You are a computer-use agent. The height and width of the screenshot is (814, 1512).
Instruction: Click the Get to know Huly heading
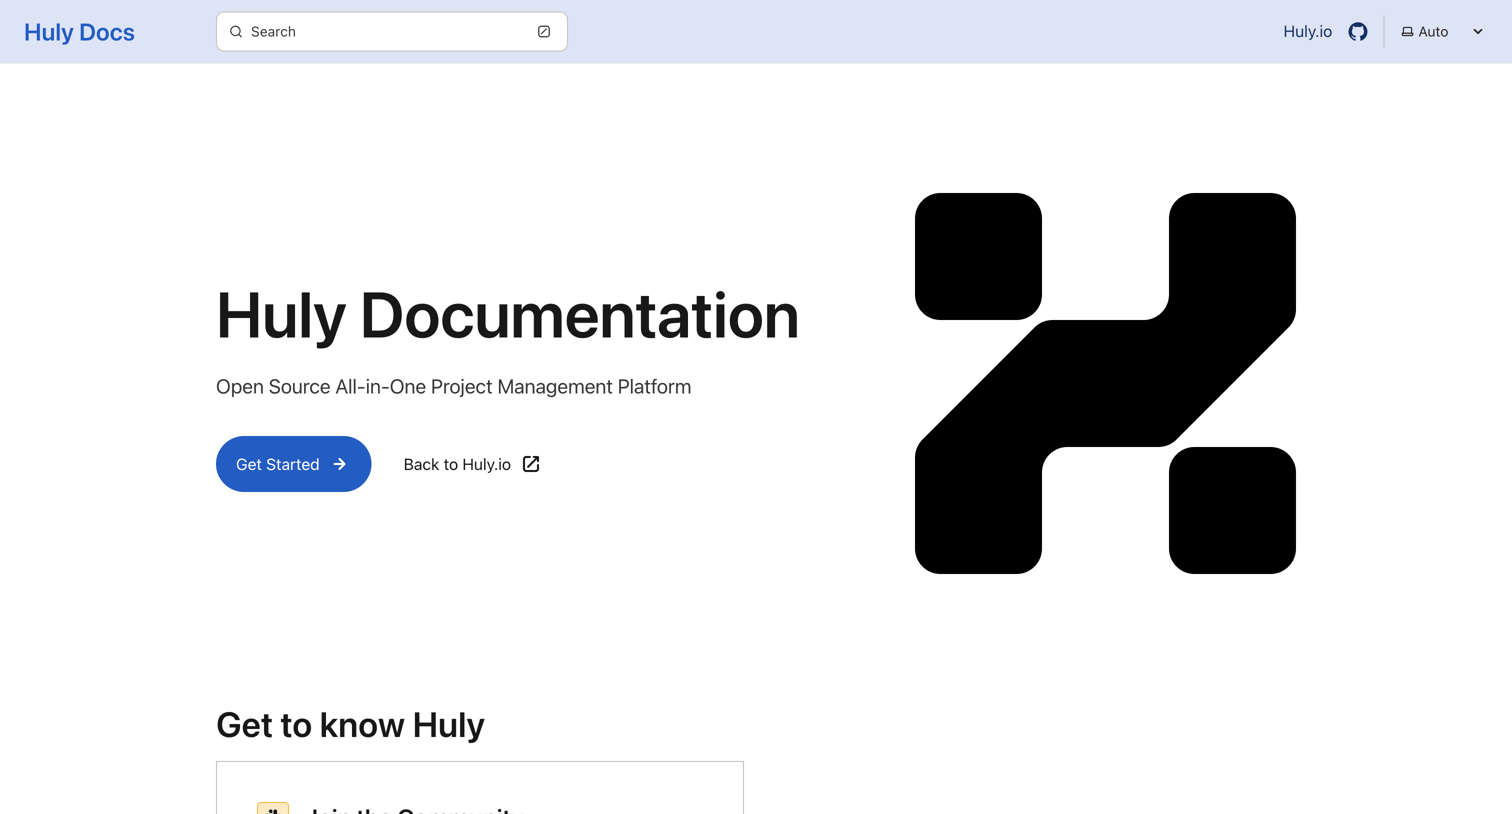tap(350, 725)
